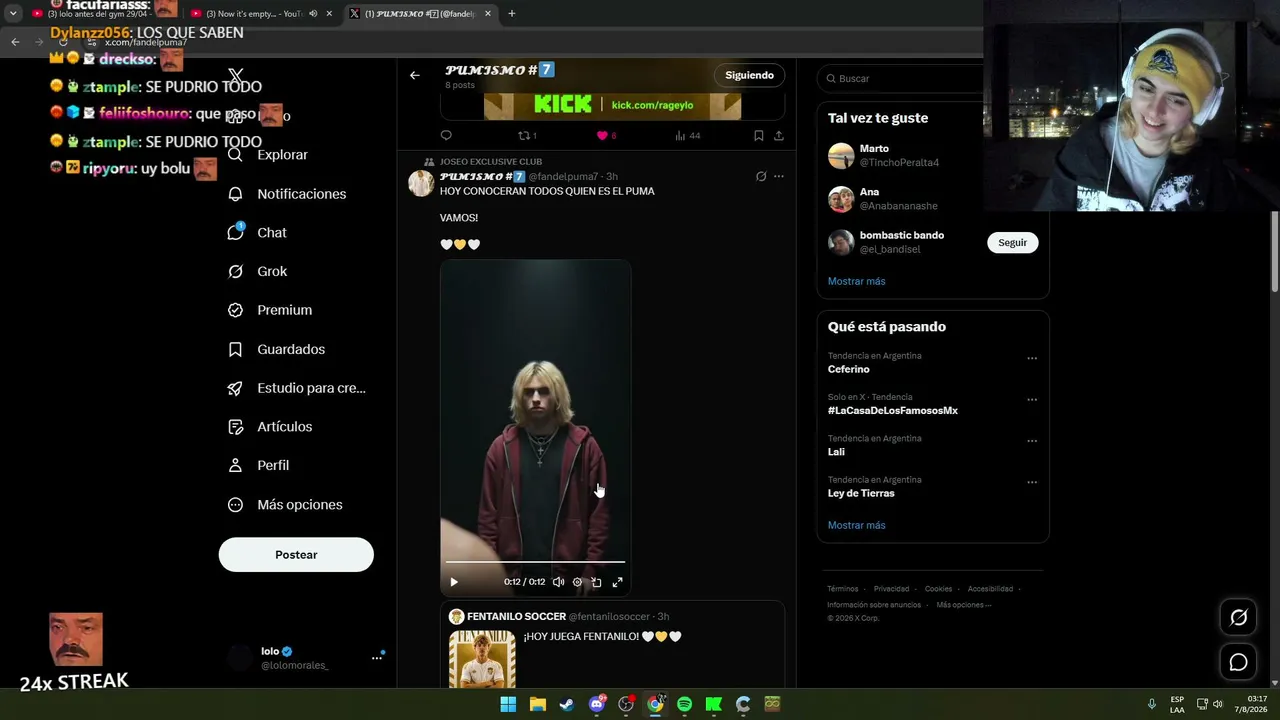Screen dimensions: 1280x720
Task: Expand Más opciones in the sidebar
Action: 286,505
